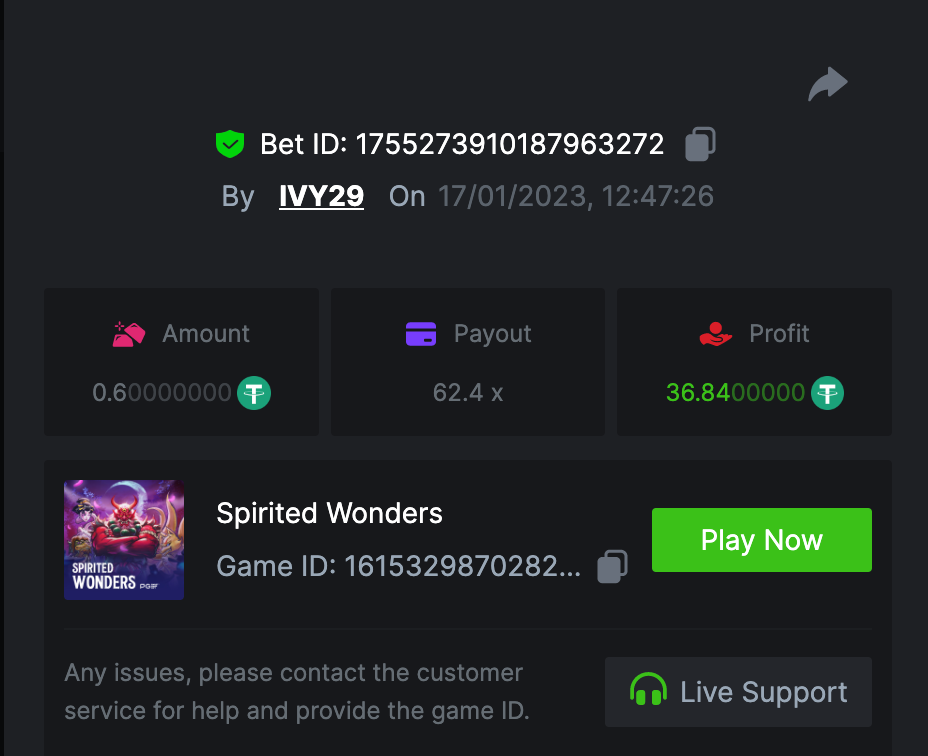Image resolution: width=928 pixels, height=756 pixels.
Task: Select the Spirited Wonders game title
Action: point(329,514)
